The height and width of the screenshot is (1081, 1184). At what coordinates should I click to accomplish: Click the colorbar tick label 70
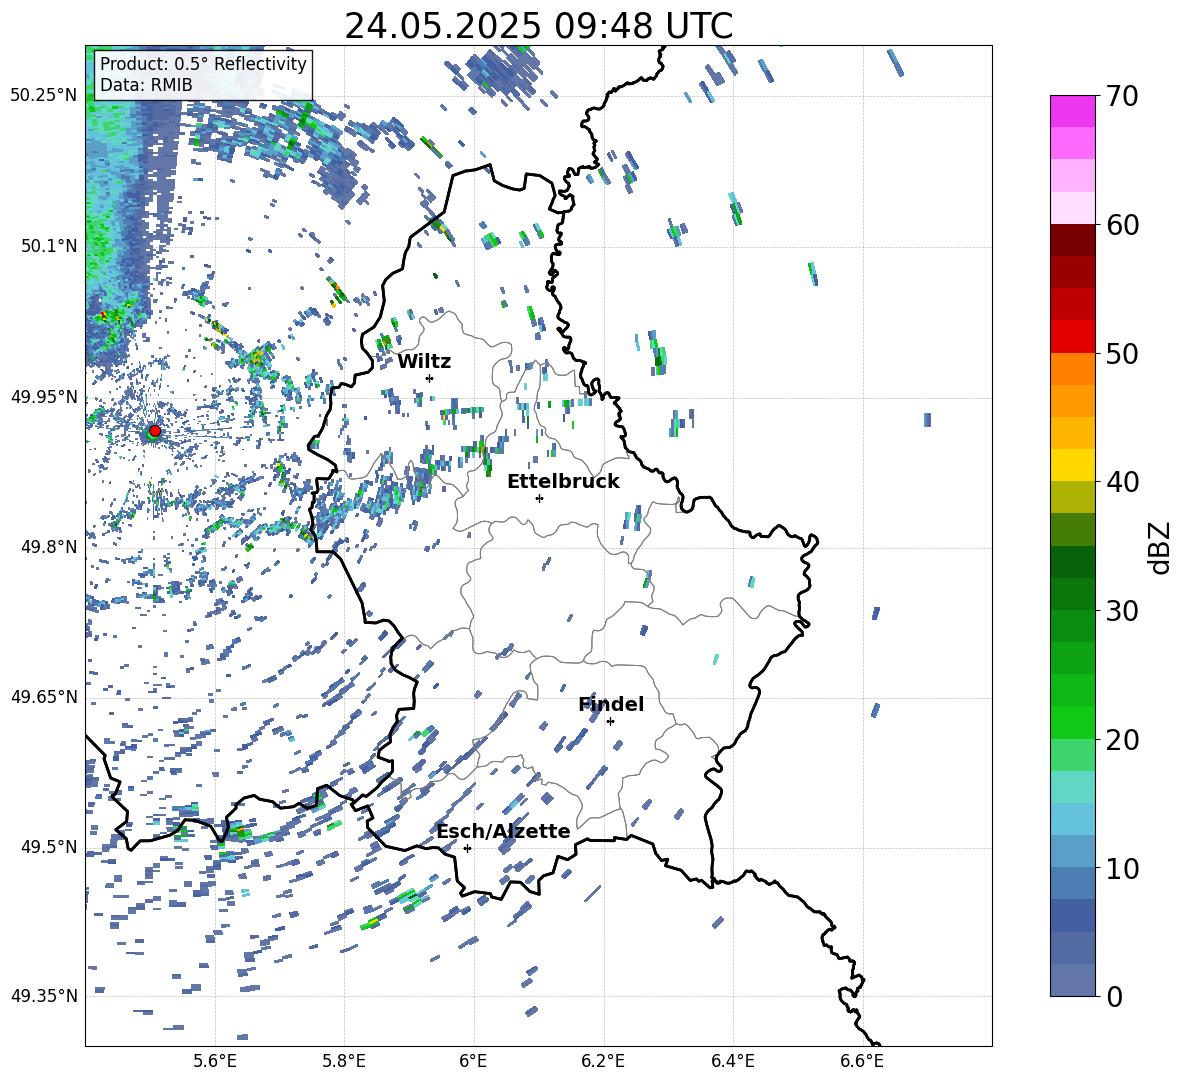pos(1122,96)
